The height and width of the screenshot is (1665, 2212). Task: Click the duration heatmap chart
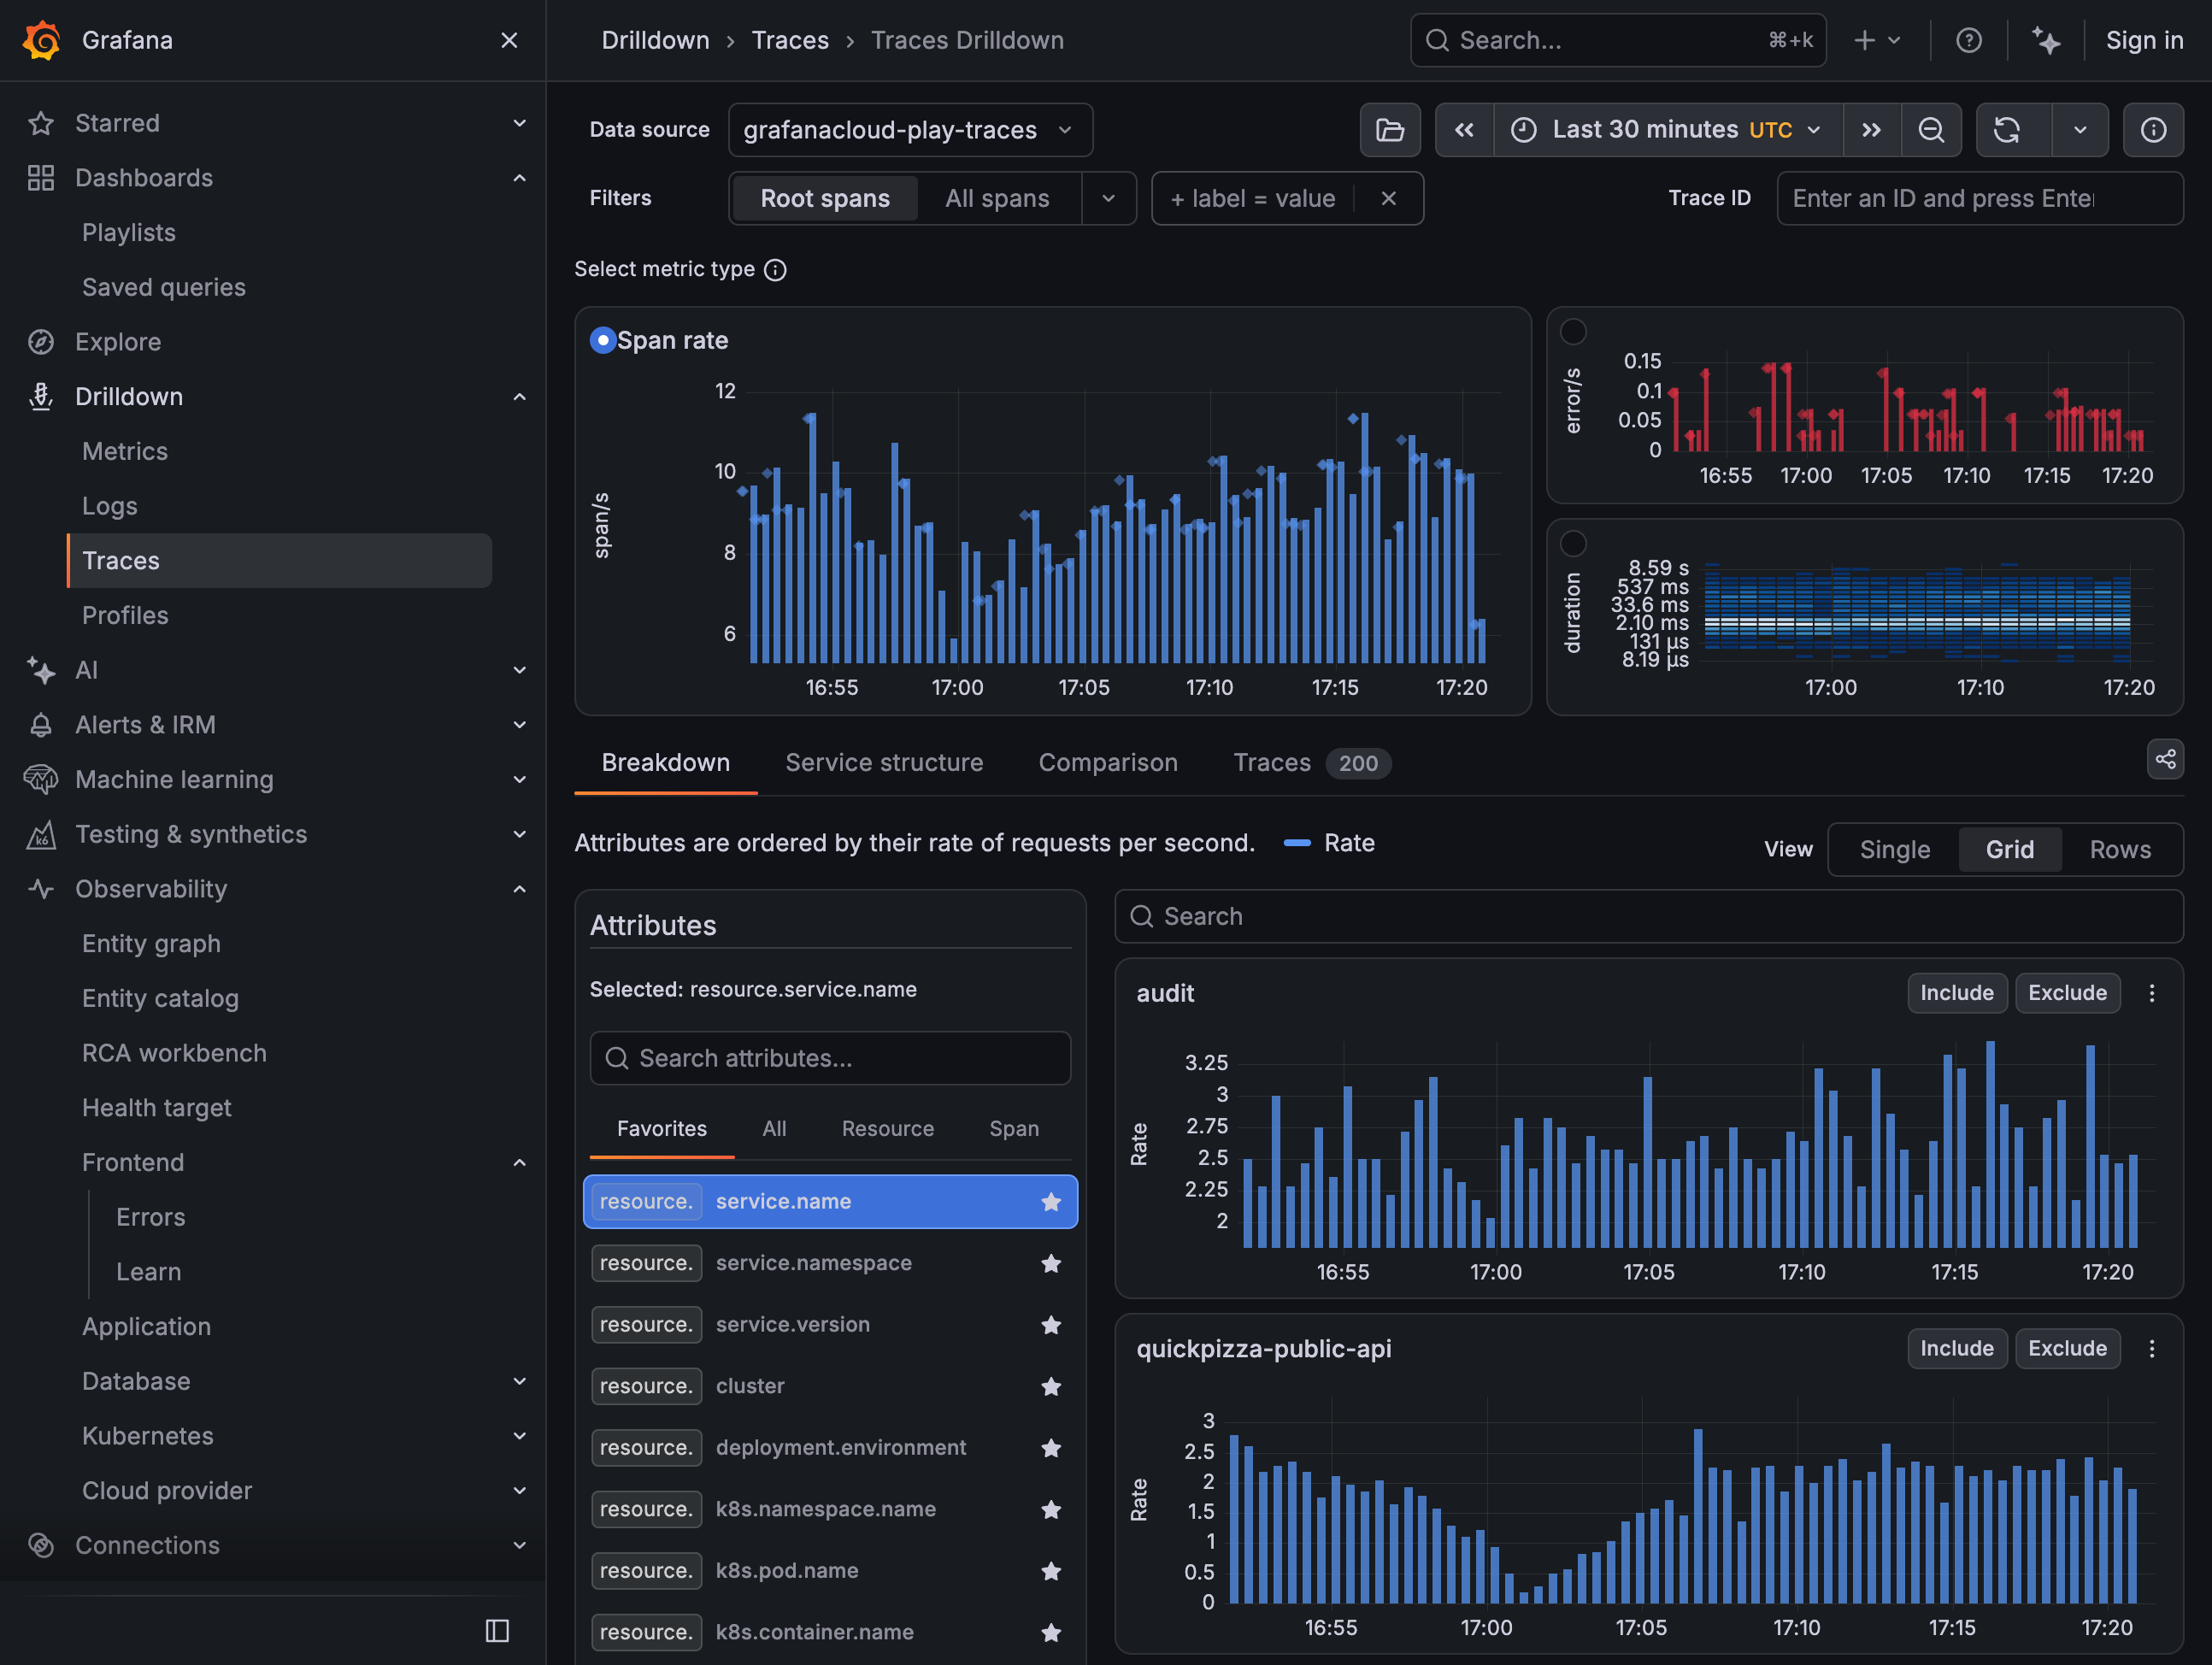1916,611
